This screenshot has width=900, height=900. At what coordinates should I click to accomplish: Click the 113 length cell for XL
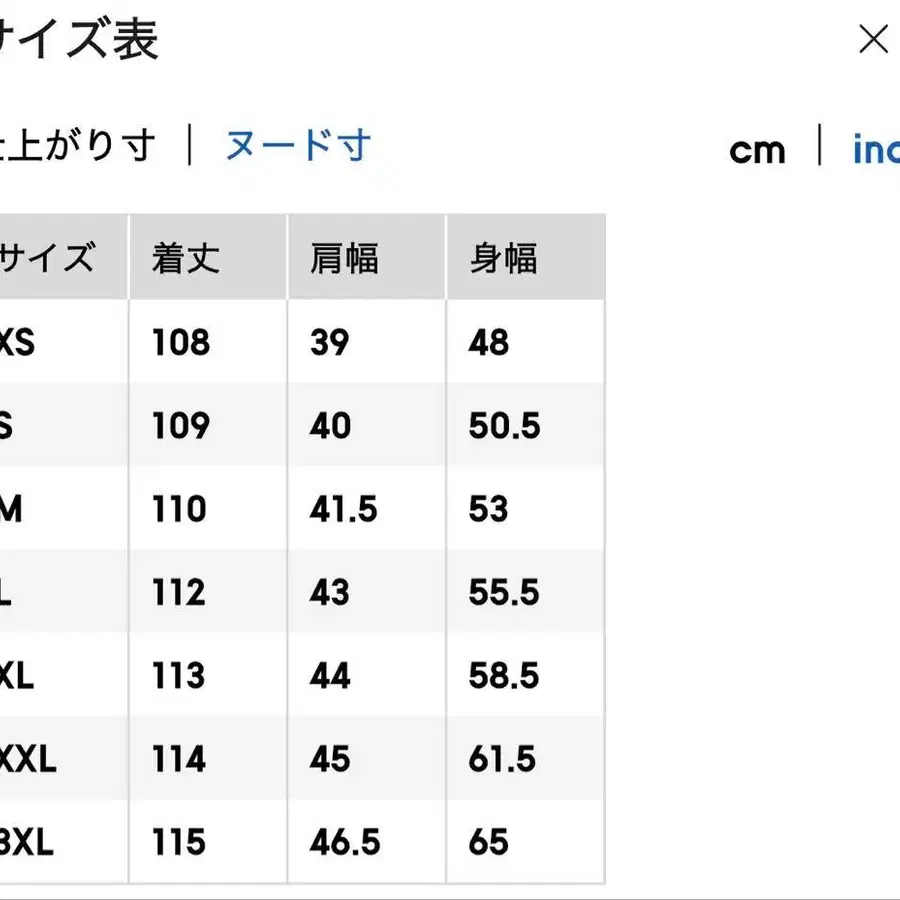(x=181, y=676)
